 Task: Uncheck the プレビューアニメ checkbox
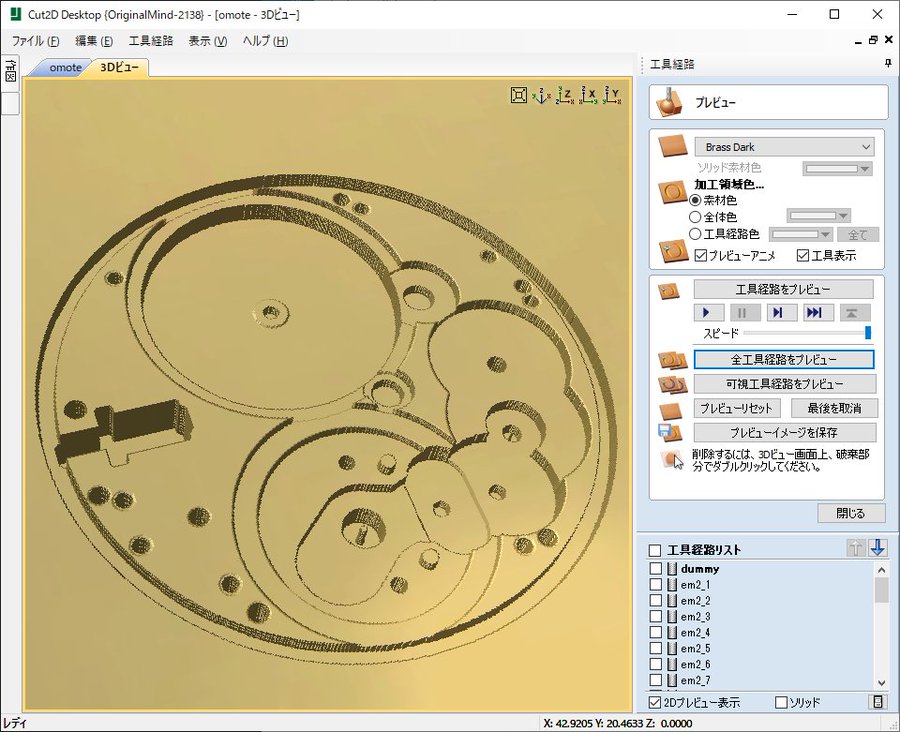(x=701, y=256)
